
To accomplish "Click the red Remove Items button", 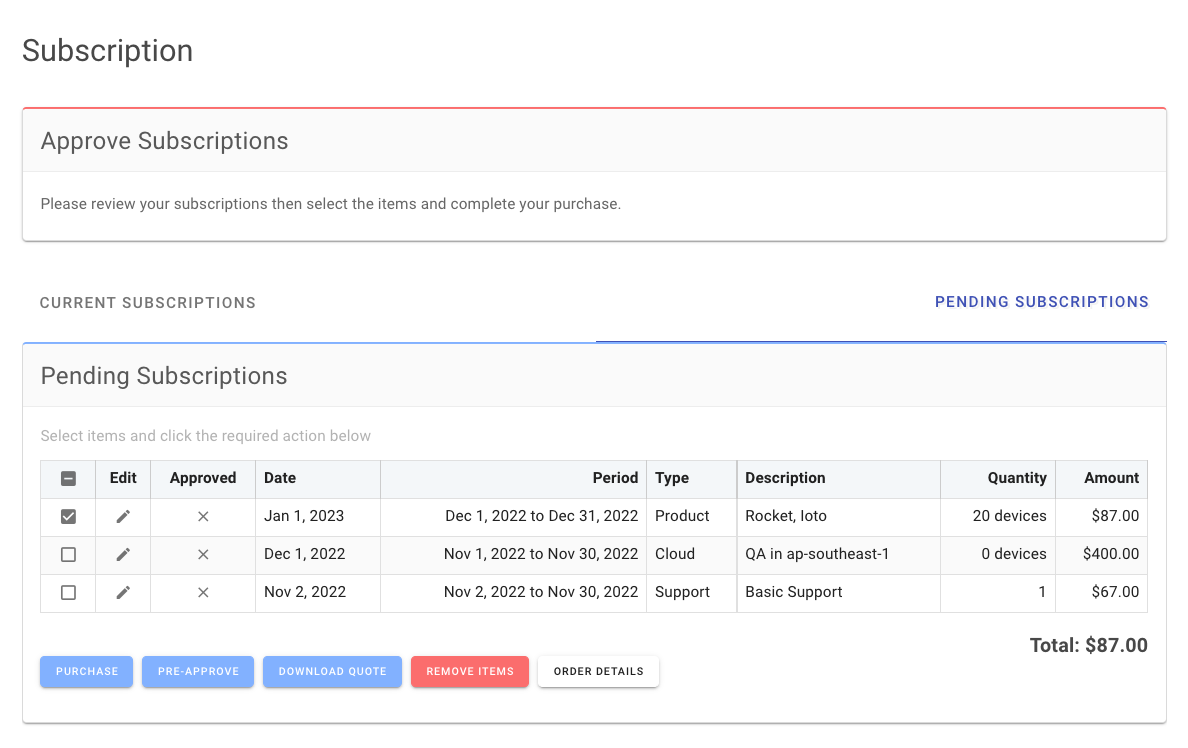I will 470,672.
